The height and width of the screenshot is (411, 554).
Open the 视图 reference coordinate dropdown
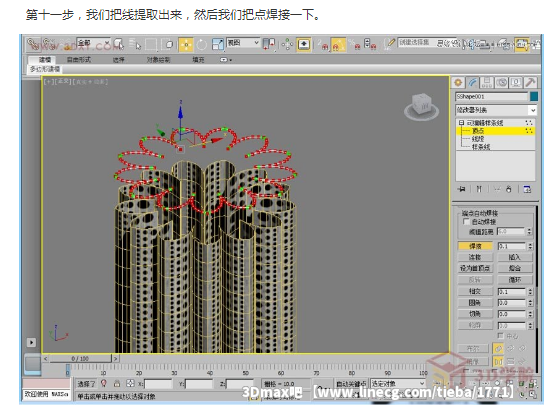click(243, 43)
